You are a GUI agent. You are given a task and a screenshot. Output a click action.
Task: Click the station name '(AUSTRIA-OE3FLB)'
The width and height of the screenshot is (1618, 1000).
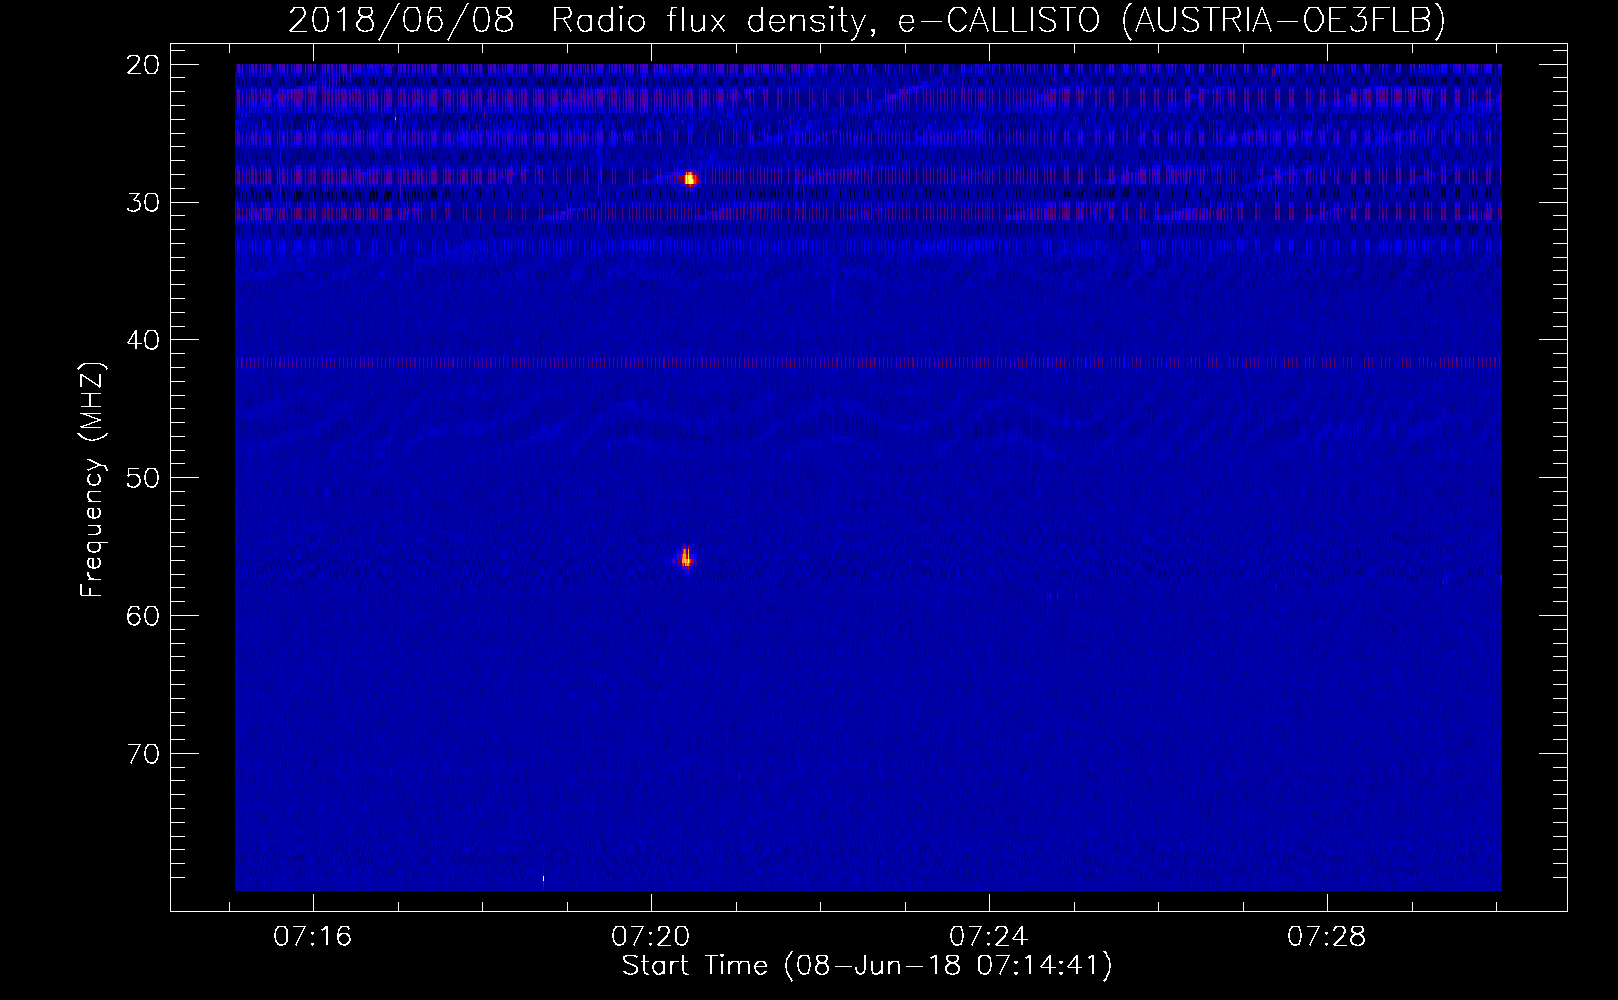click(x=1284, y=20)
